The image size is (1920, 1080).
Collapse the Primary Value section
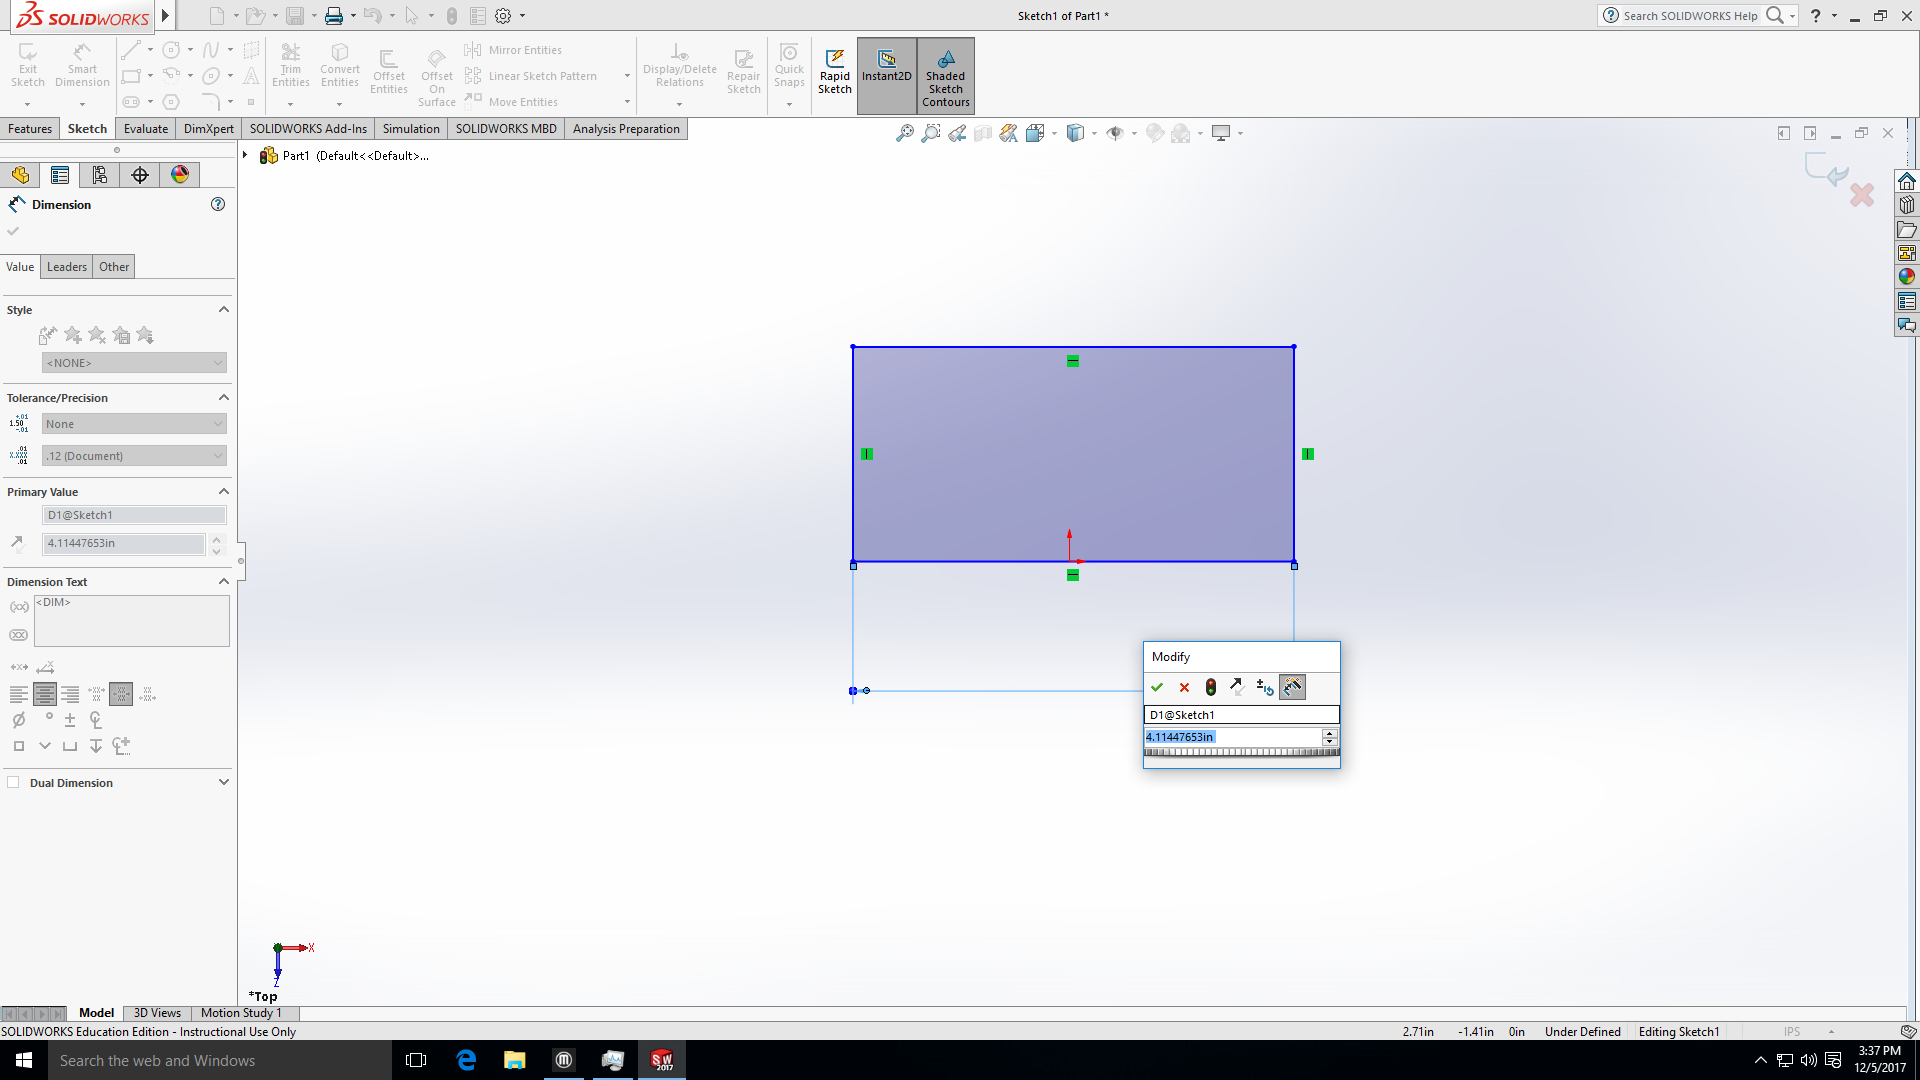(224, 491)
